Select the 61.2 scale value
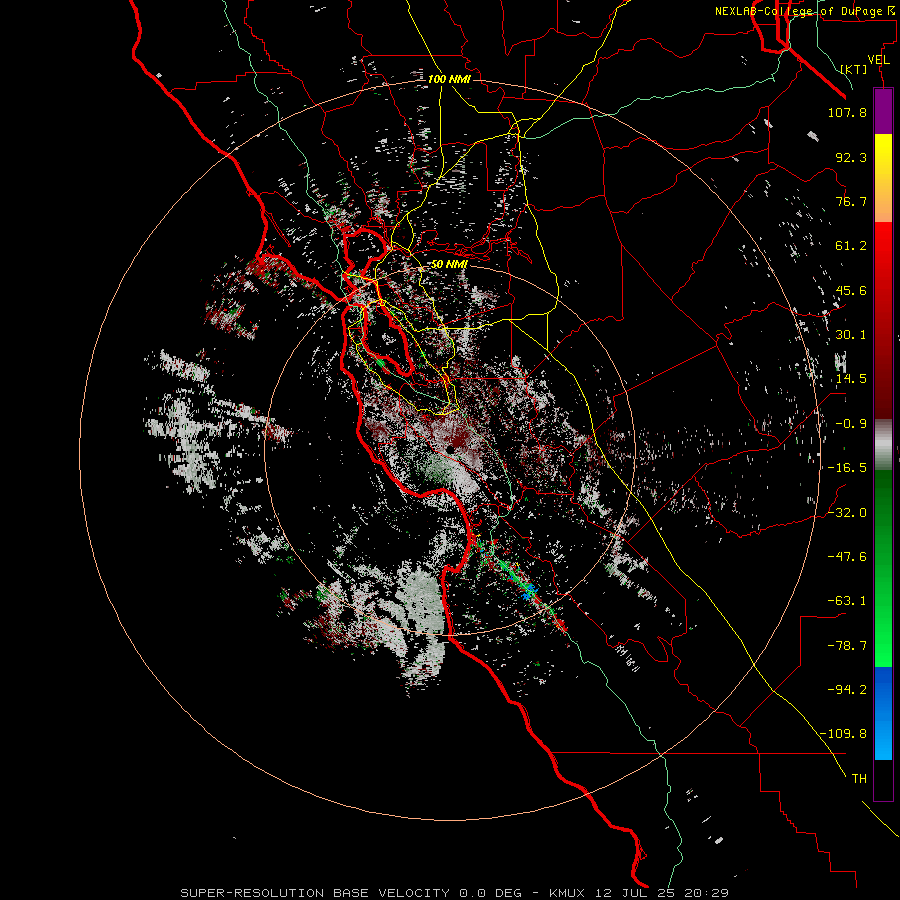This screenshot has height=900, width=900. pos(851,246)
